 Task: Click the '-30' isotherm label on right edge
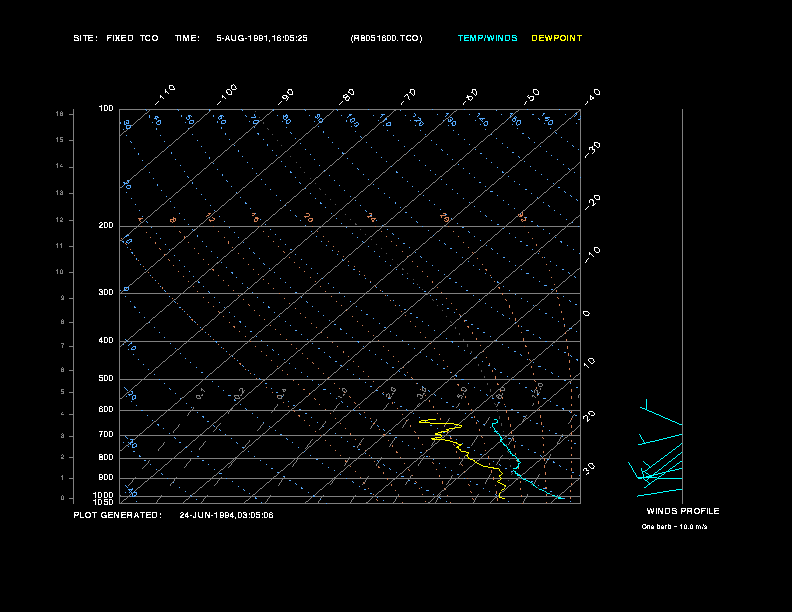coord(592,149)
